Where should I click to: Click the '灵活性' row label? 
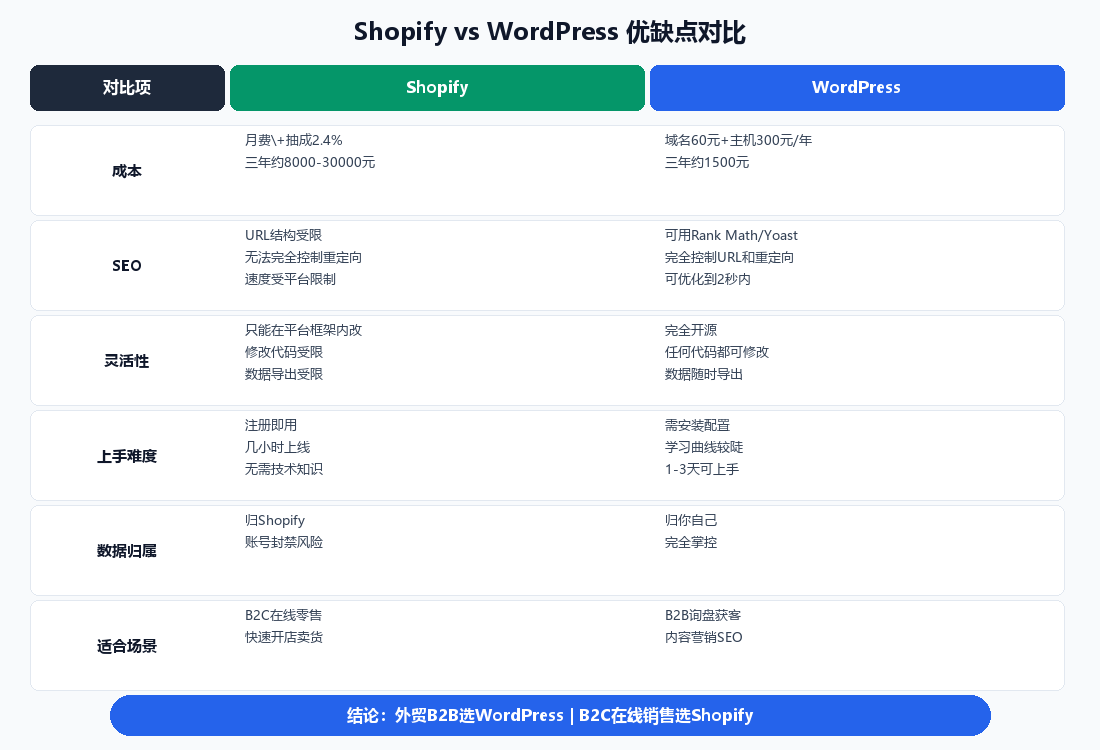127,361
